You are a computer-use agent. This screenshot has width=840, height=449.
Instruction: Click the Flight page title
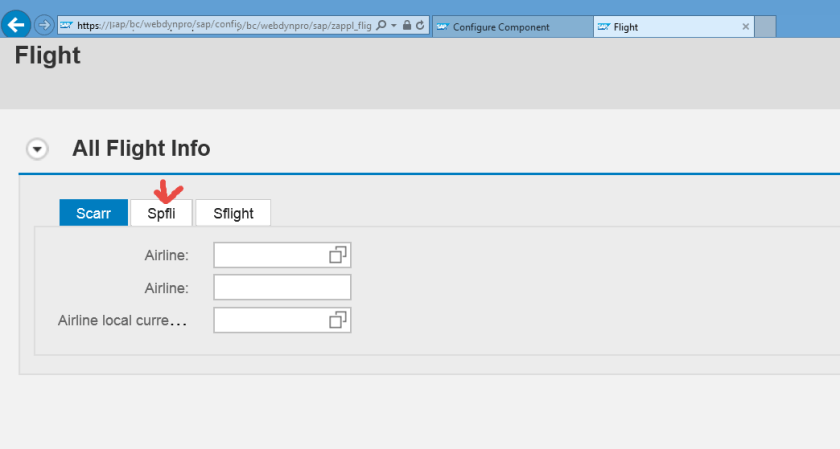click(x=48, y=56)
